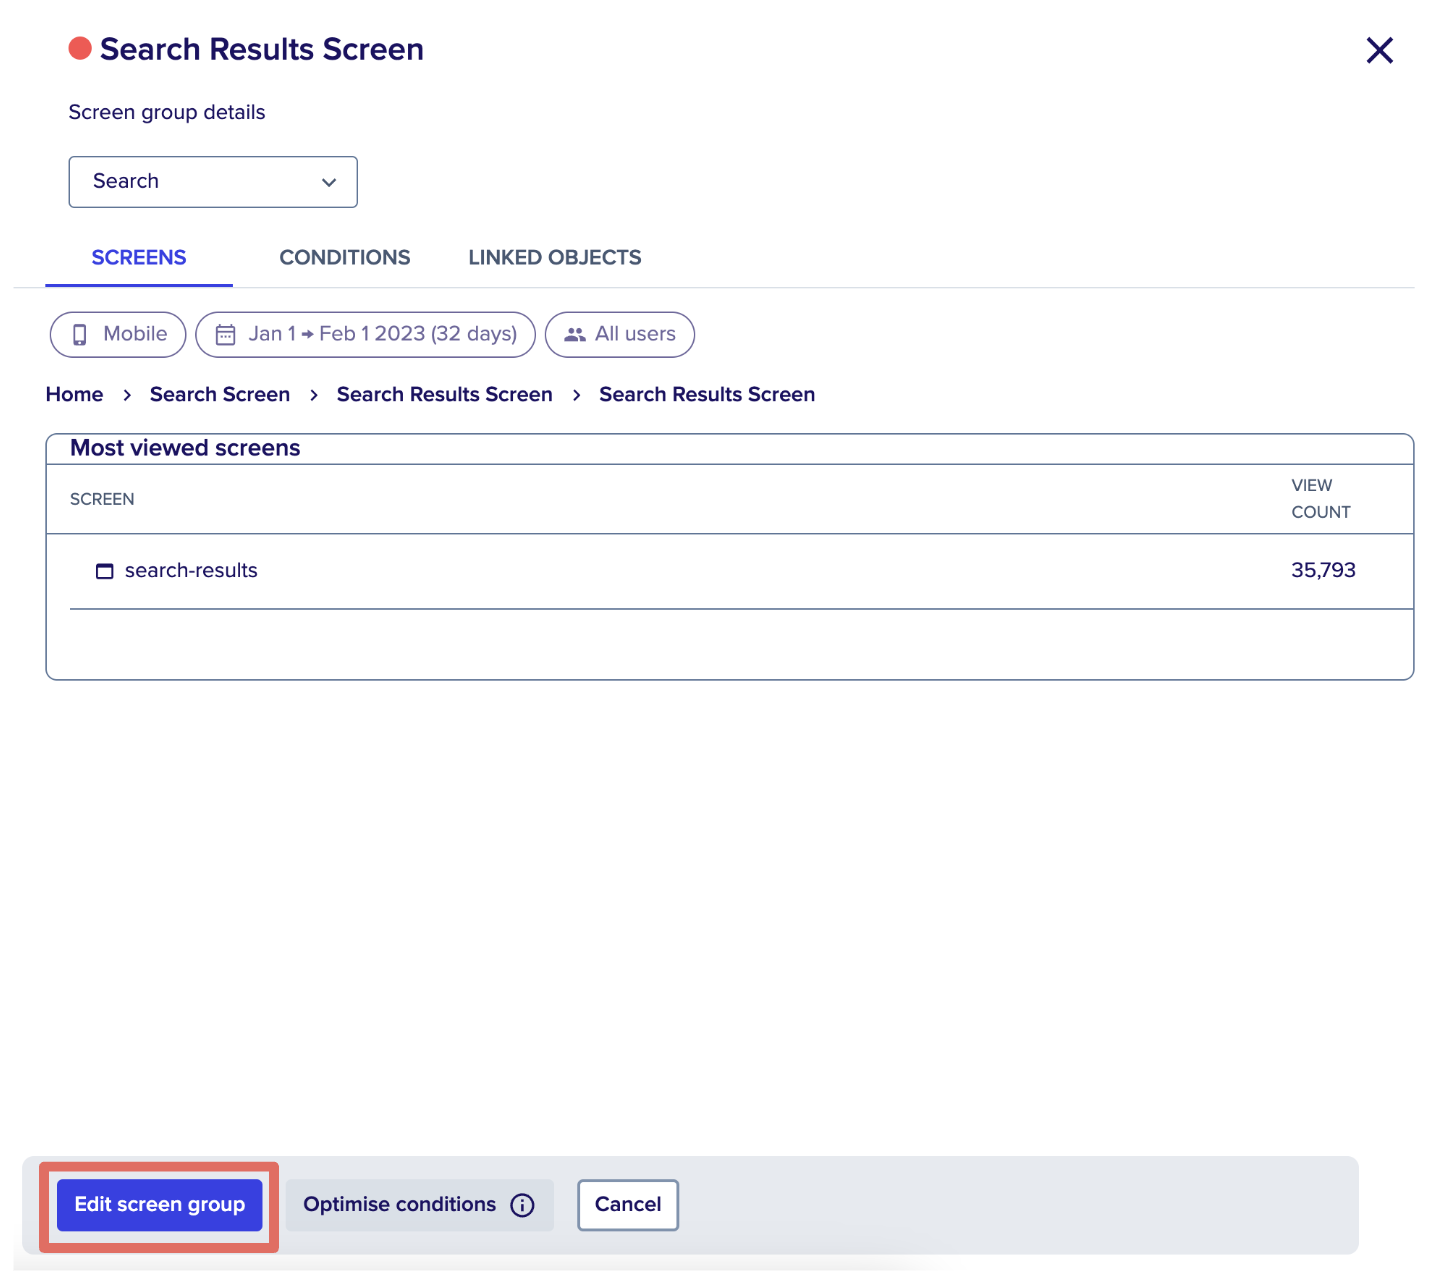Close the Search Results Screen panel

coord(1379,50)
